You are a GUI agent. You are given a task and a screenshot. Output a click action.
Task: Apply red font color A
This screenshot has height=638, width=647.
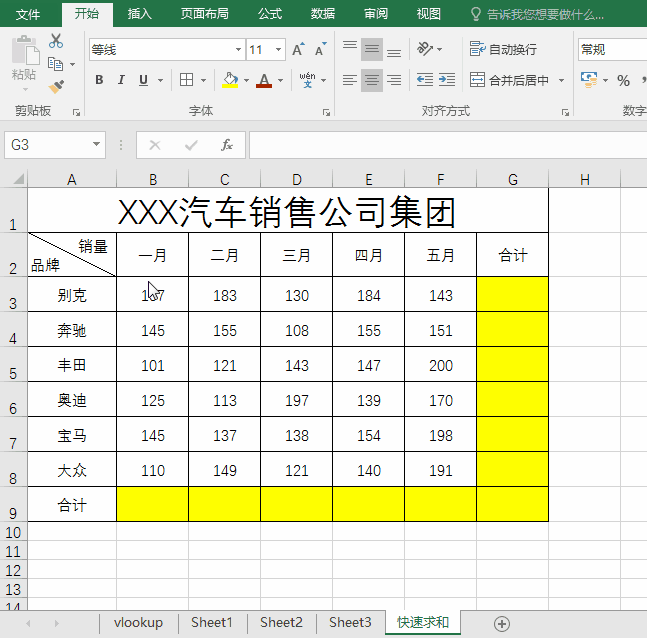coord(264,80)
